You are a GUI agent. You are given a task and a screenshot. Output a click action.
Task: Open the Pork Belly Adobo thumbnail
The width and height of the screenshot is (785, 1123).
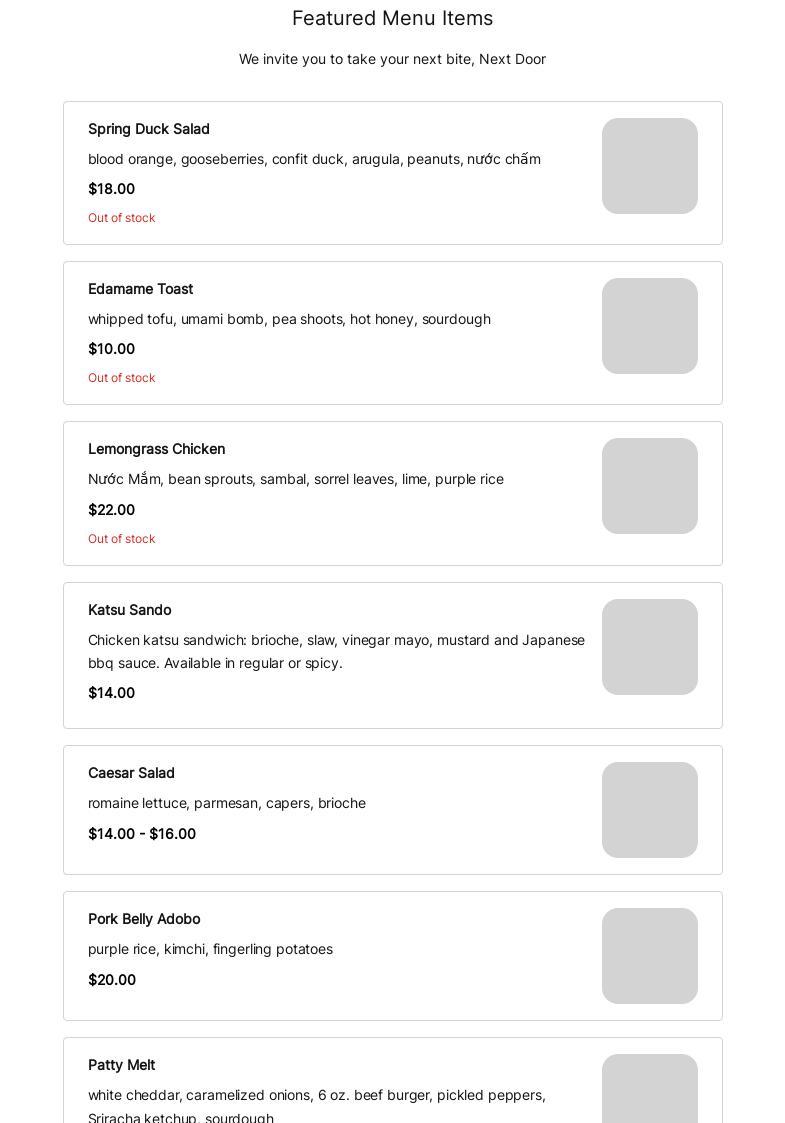[649, 956]
